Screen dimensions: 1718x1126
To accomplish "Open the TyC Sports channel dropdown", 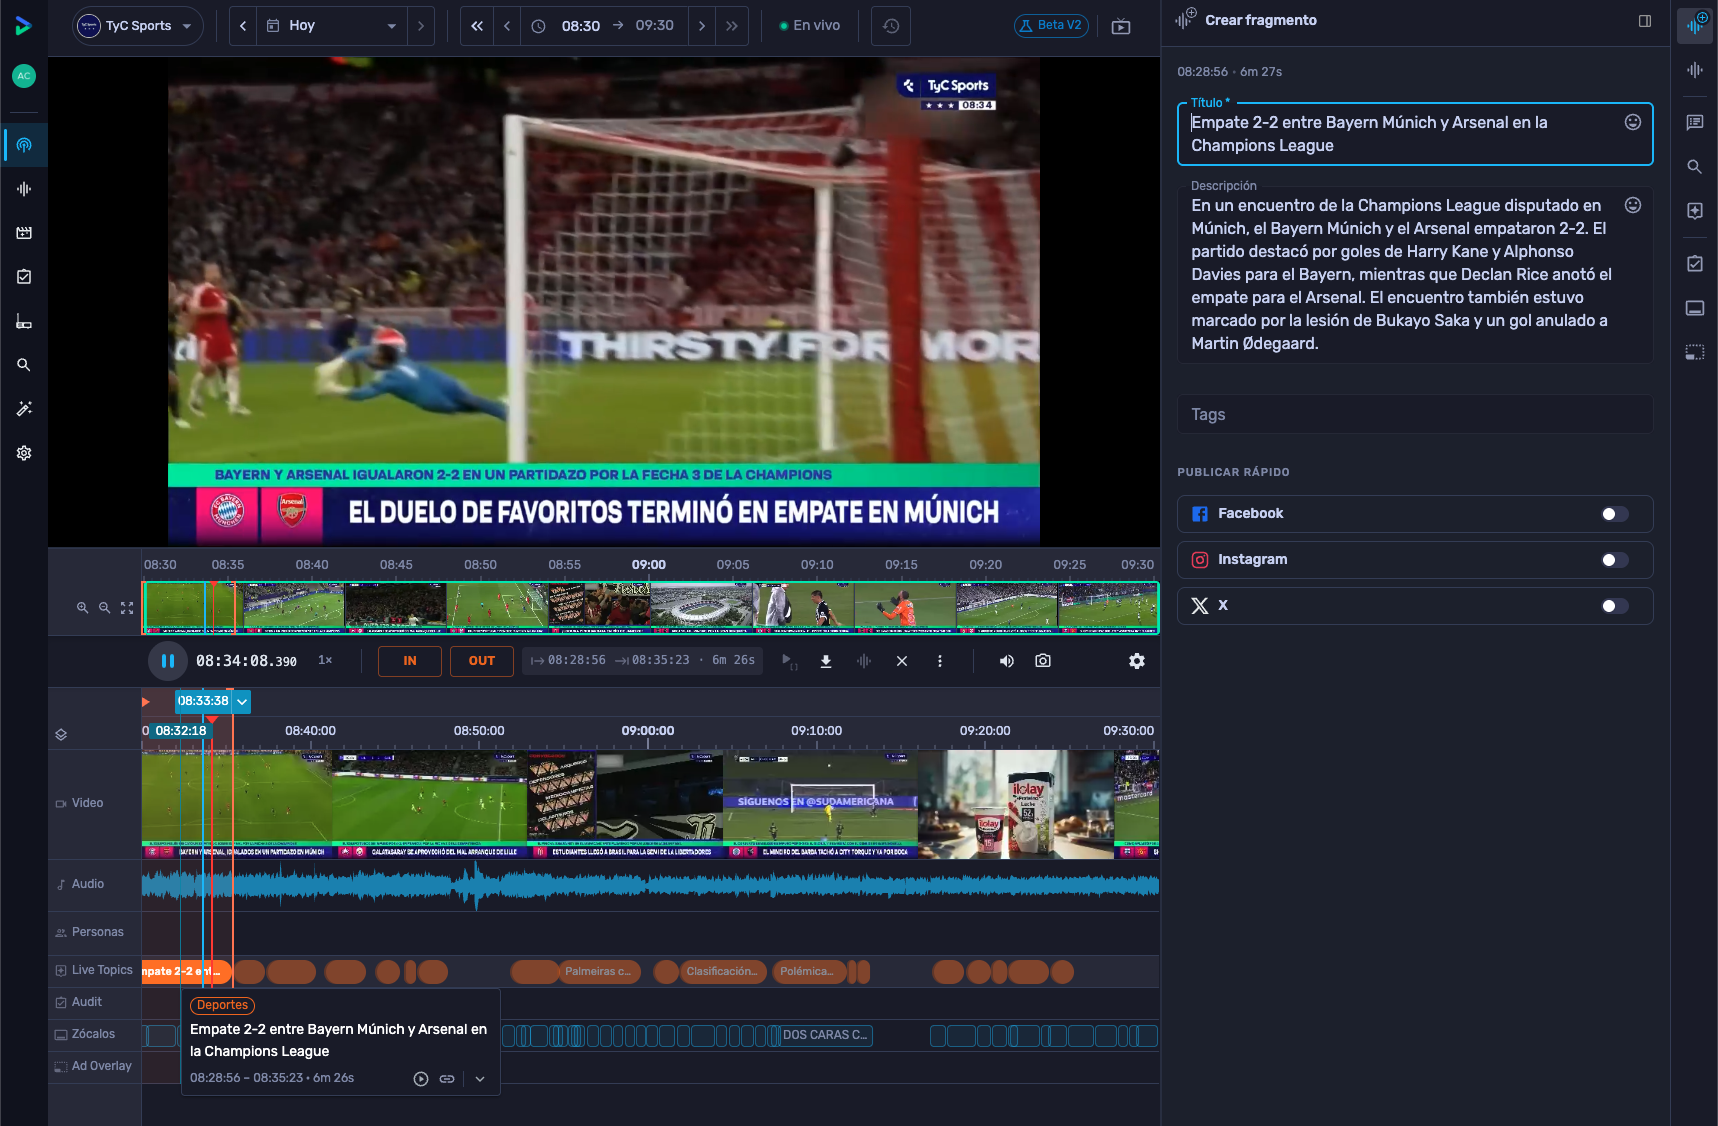I will [x=138, y=26].
